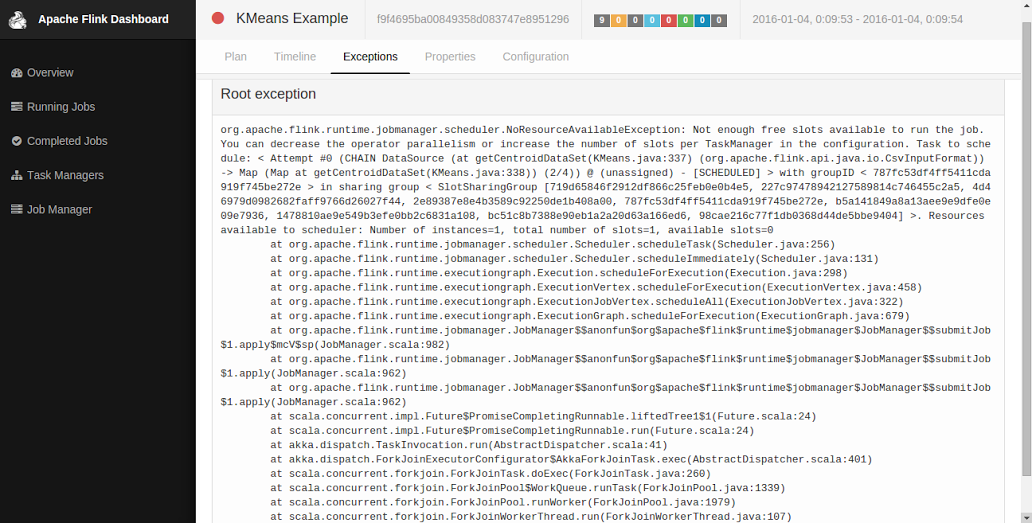Click the NoResourceAvailableException message line
The height and width of the screenshot is (523, 1032).
click(602, 130)
